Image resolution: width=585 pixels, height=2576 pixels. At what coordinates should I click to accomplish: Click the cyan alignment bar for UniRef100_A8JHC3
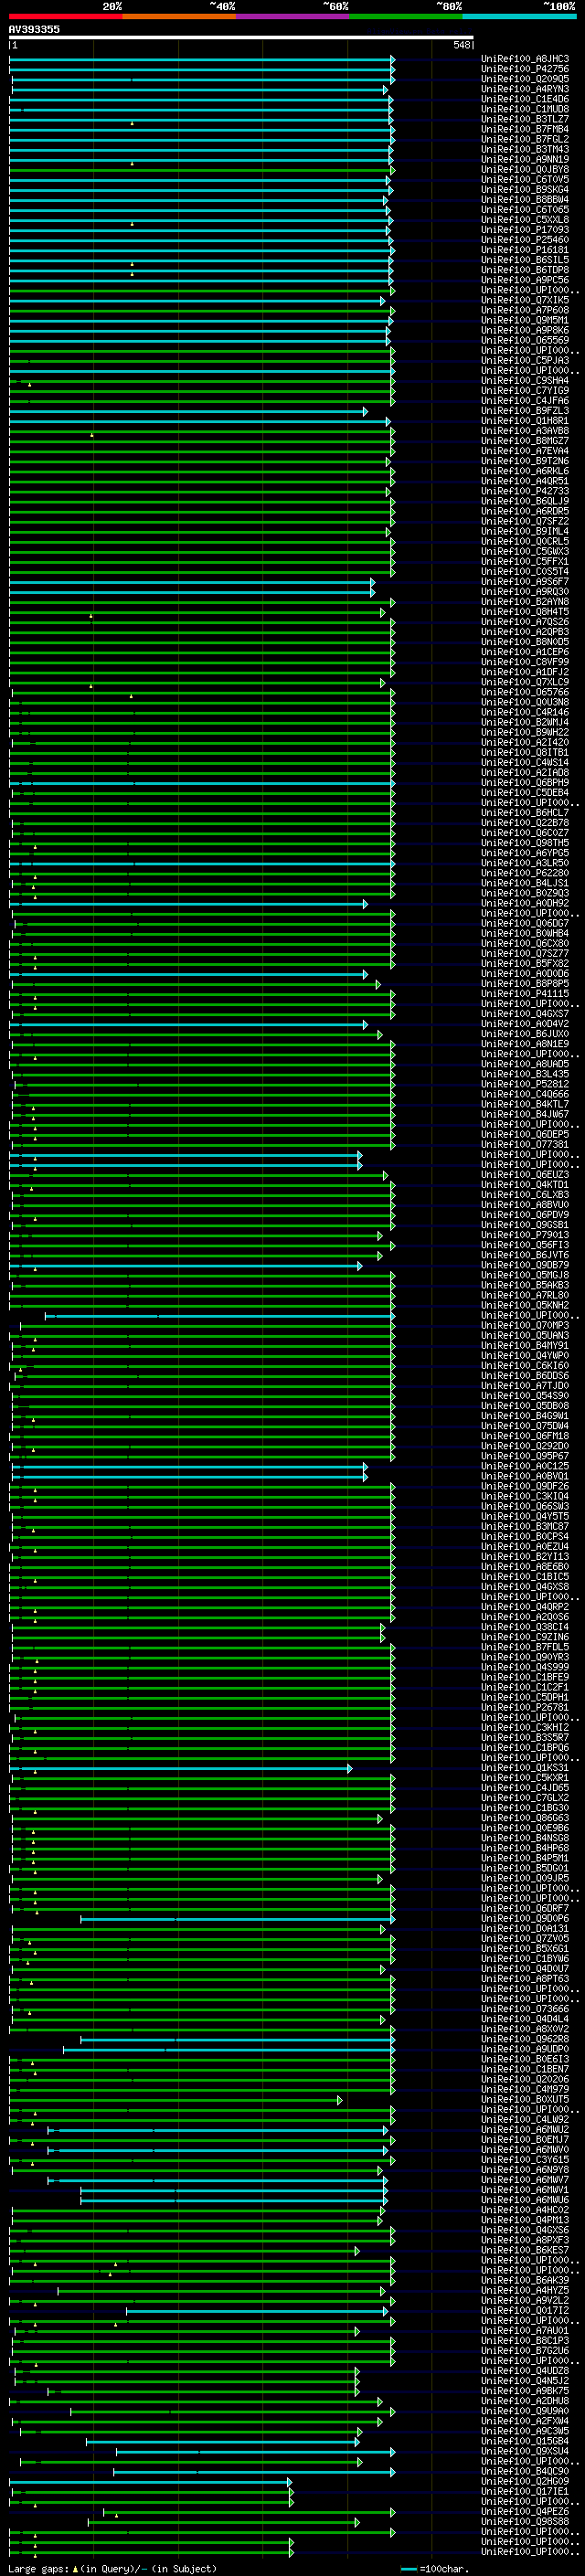pyautogui.click(x=202, y=59)
